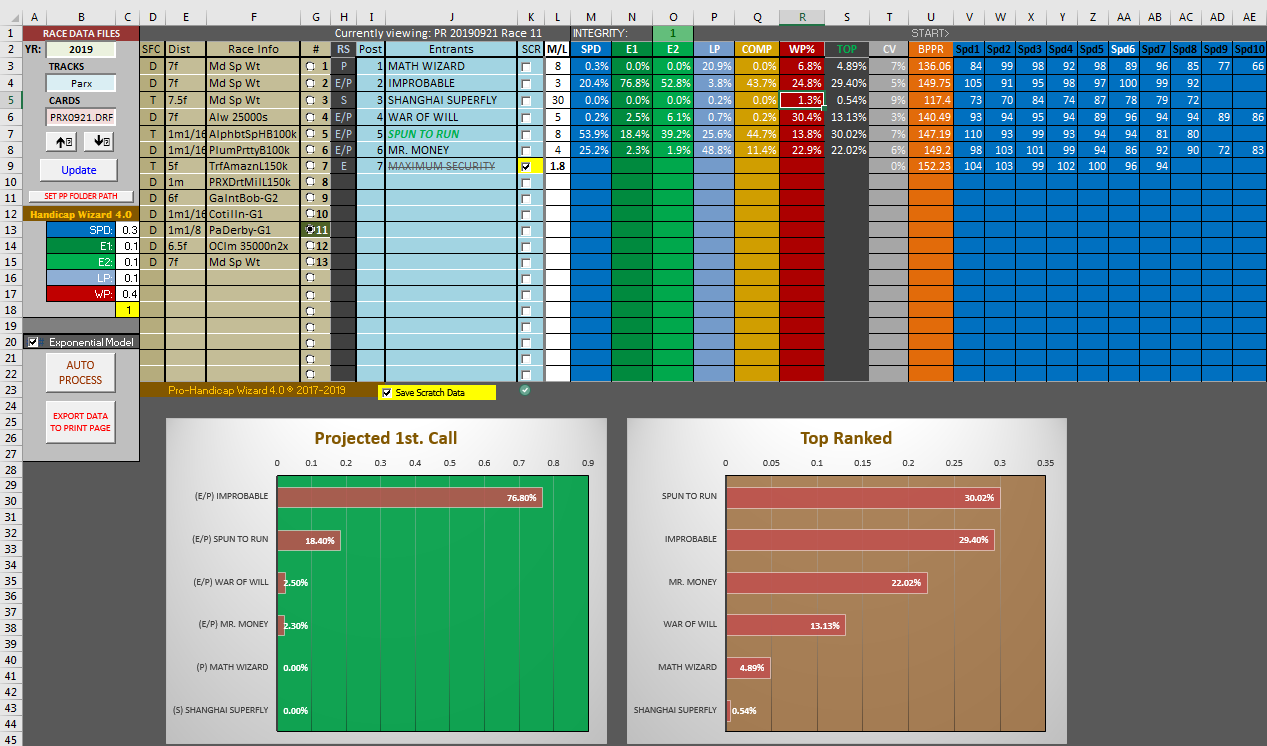Select column R header
1267x746 pixels.
click(x=802, y=17)
